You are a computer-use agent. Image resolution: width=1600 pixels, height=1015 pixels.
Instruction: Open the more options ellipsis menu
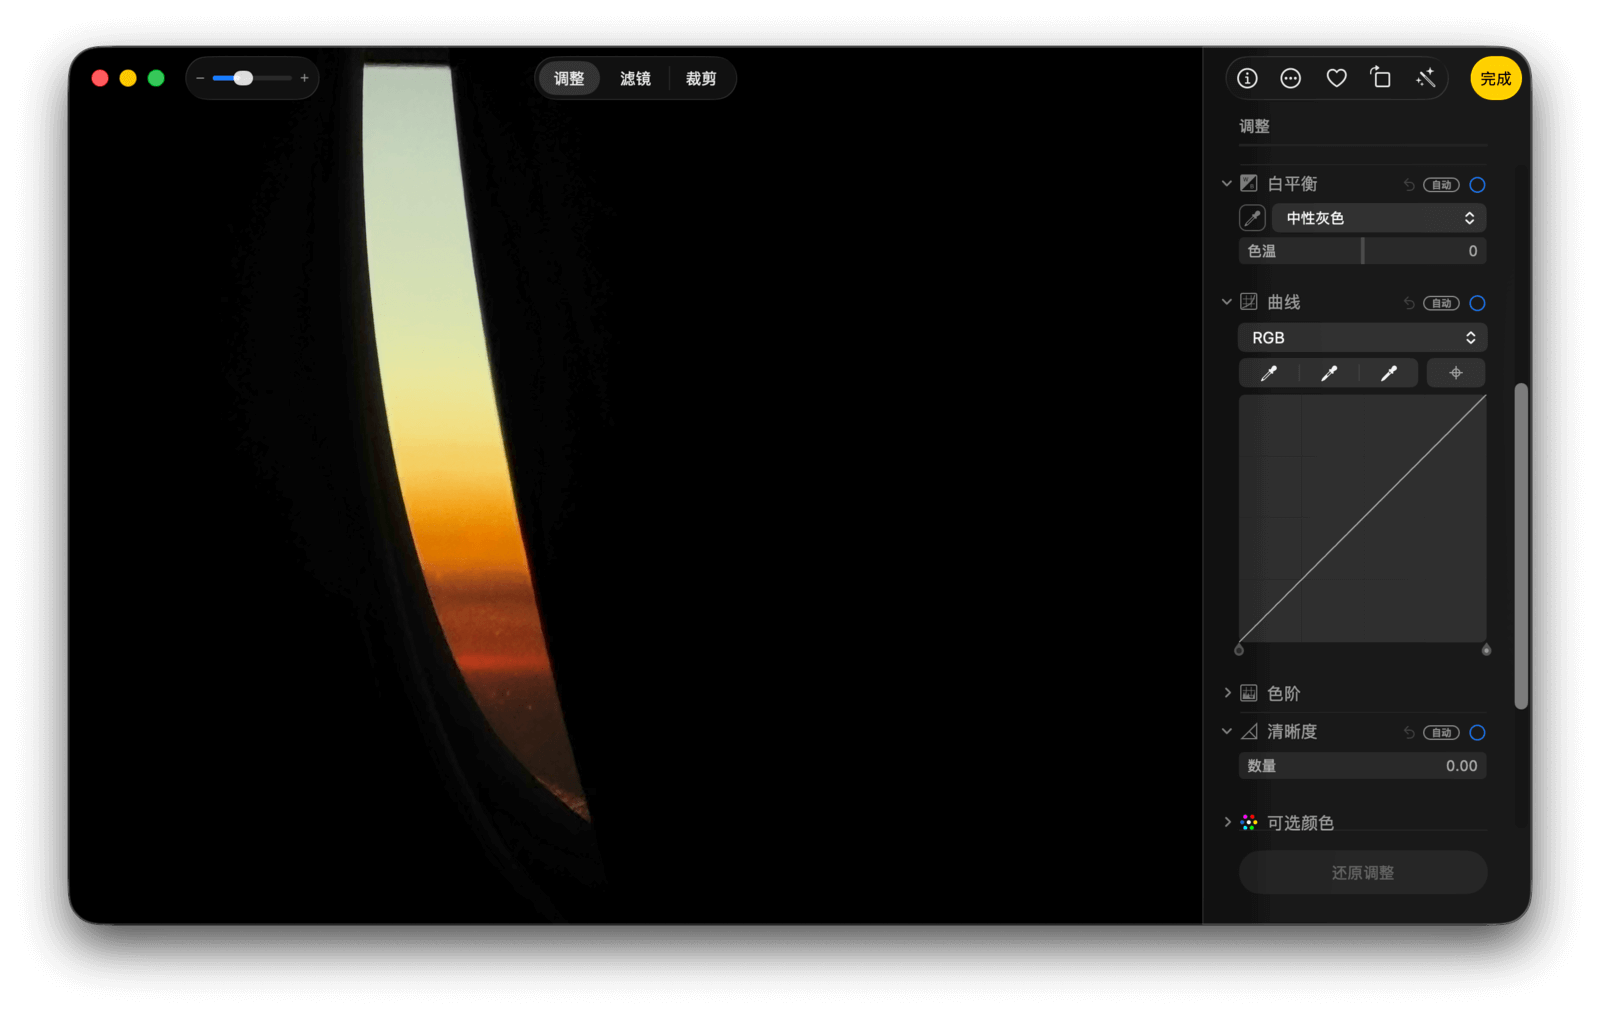point(1291,78)
